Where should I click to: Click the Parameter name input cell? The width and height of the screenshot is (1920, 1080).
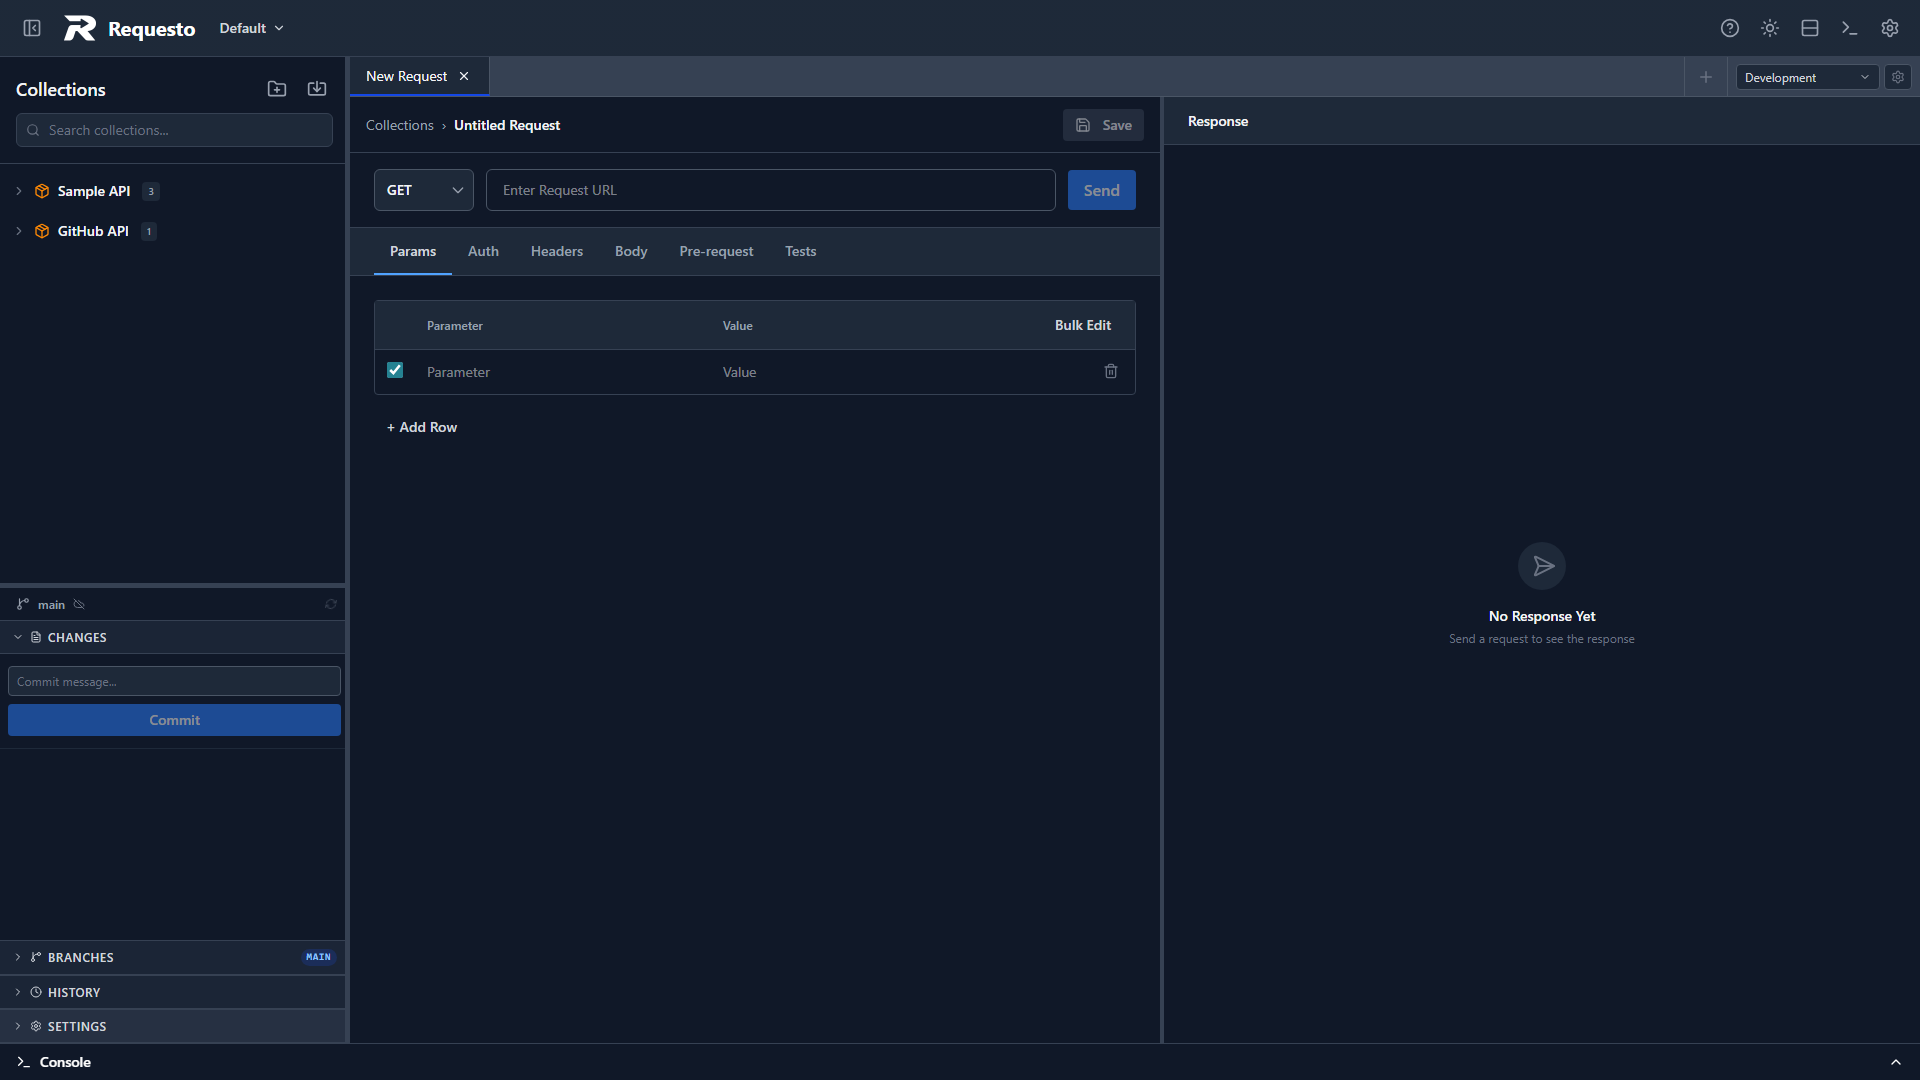(565, 372)
